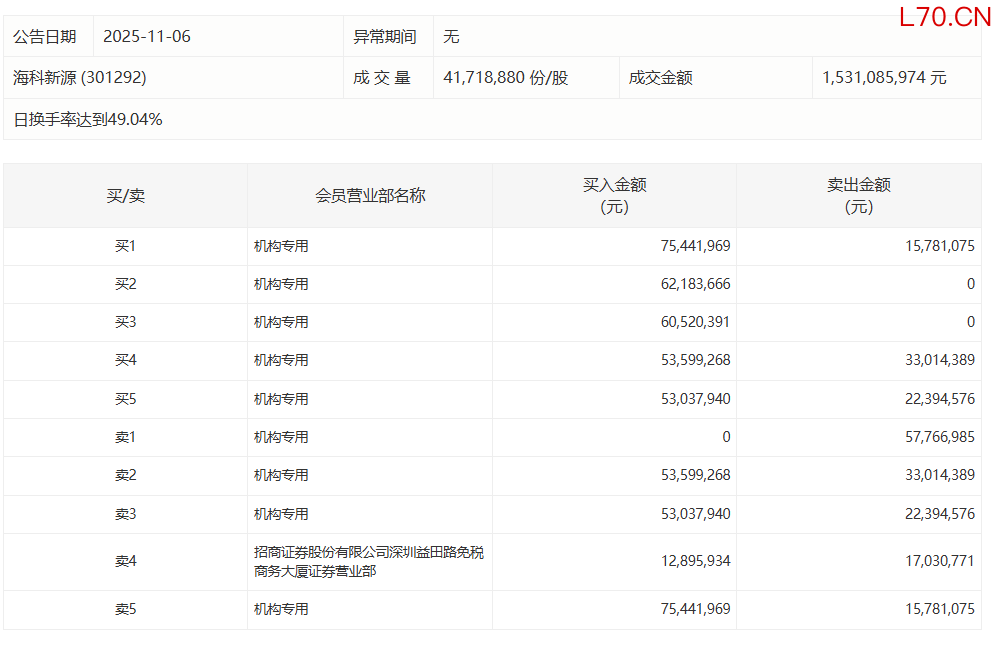Viewport: 995px width, 649px height.
Task: Click the 买2 buy amount 62,183,666
Action: click(x=695, y=284)
